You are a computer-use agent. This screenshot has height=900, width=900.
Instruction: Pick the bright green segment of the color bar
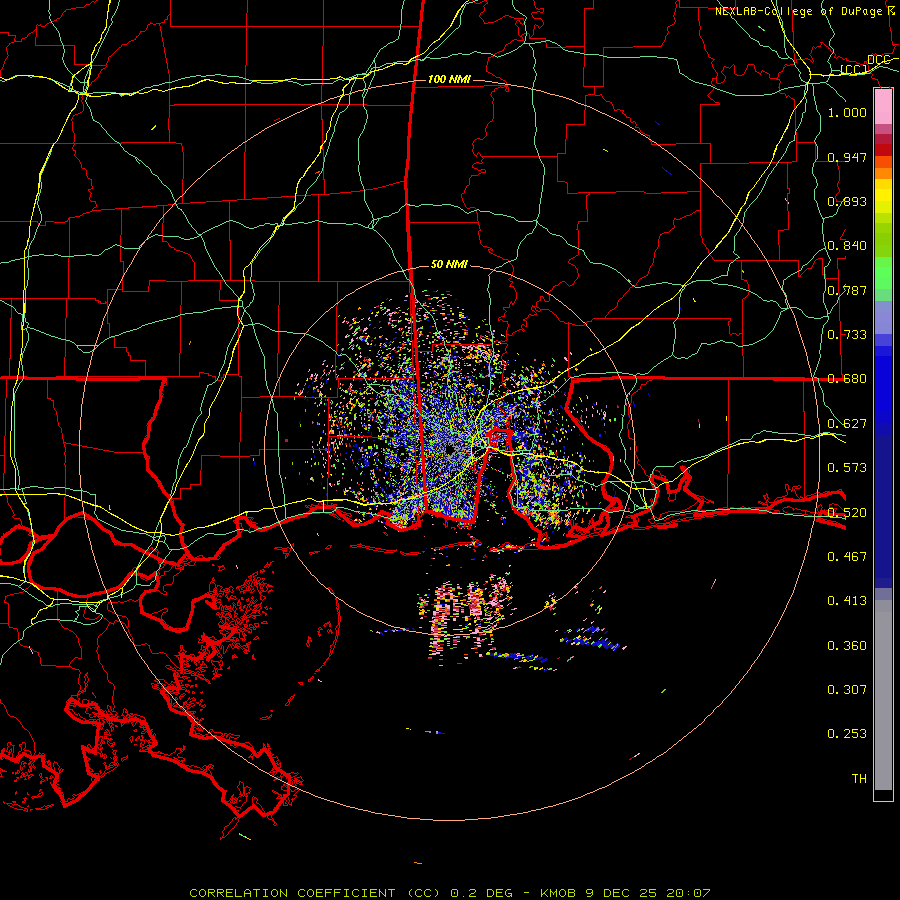(x=883, y=273)
